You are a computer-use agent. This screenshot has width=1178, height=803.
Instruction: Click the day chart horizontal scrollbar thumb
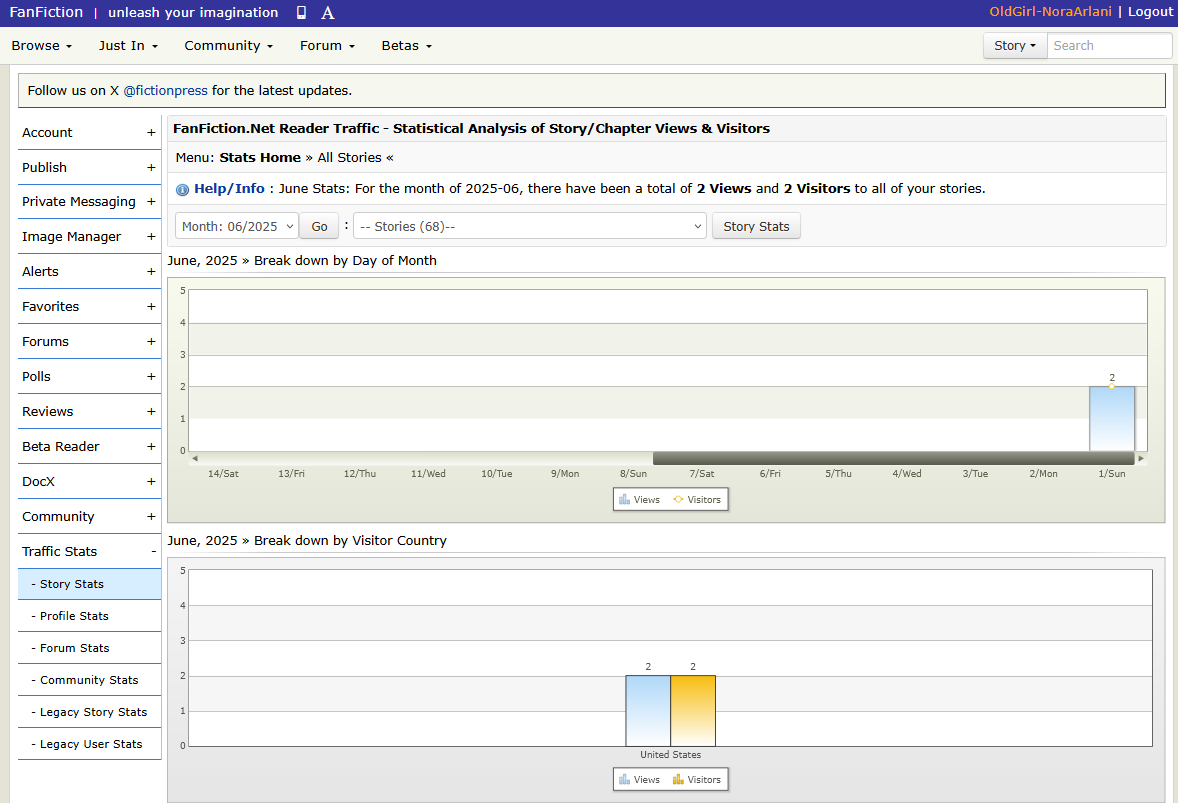[893, 458]
